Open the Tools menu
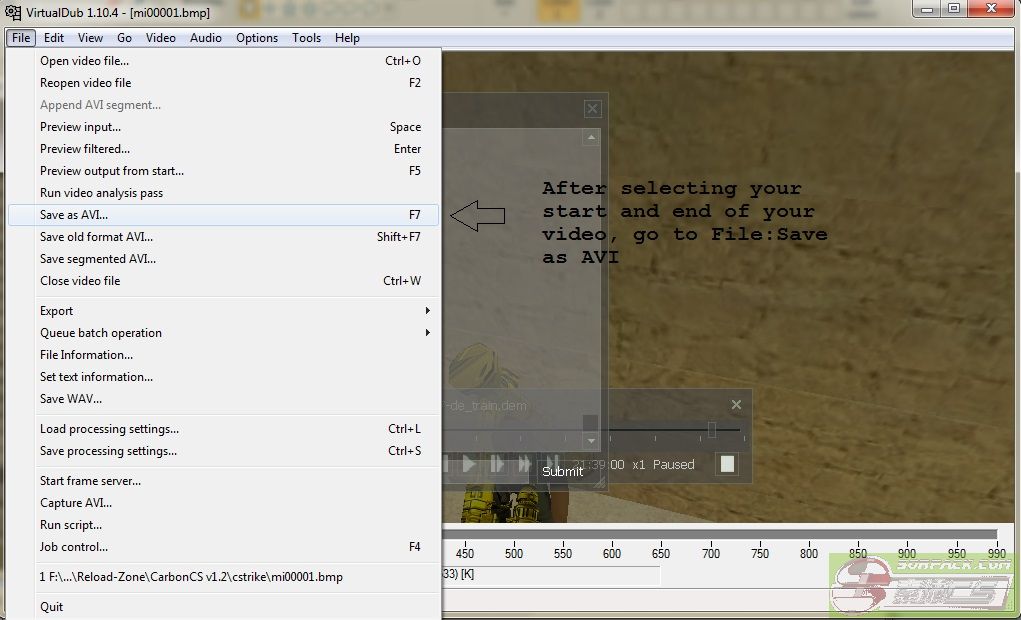The width and height of the screenshot is (1021, 620). [306, 38]
